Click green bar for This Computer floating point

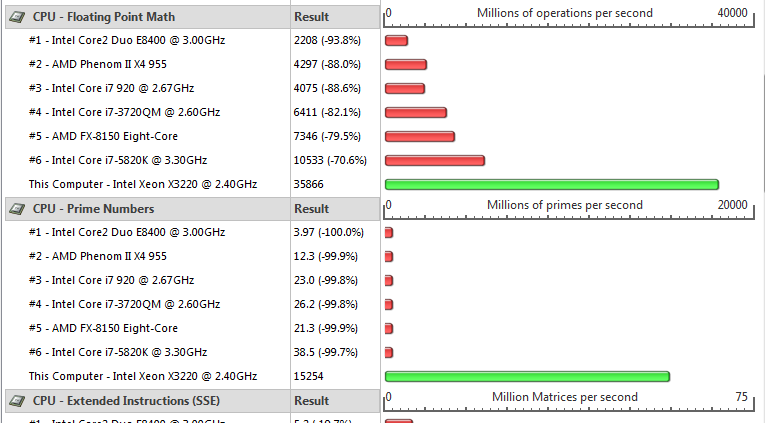pyautogui.click(x=552, y=184)
